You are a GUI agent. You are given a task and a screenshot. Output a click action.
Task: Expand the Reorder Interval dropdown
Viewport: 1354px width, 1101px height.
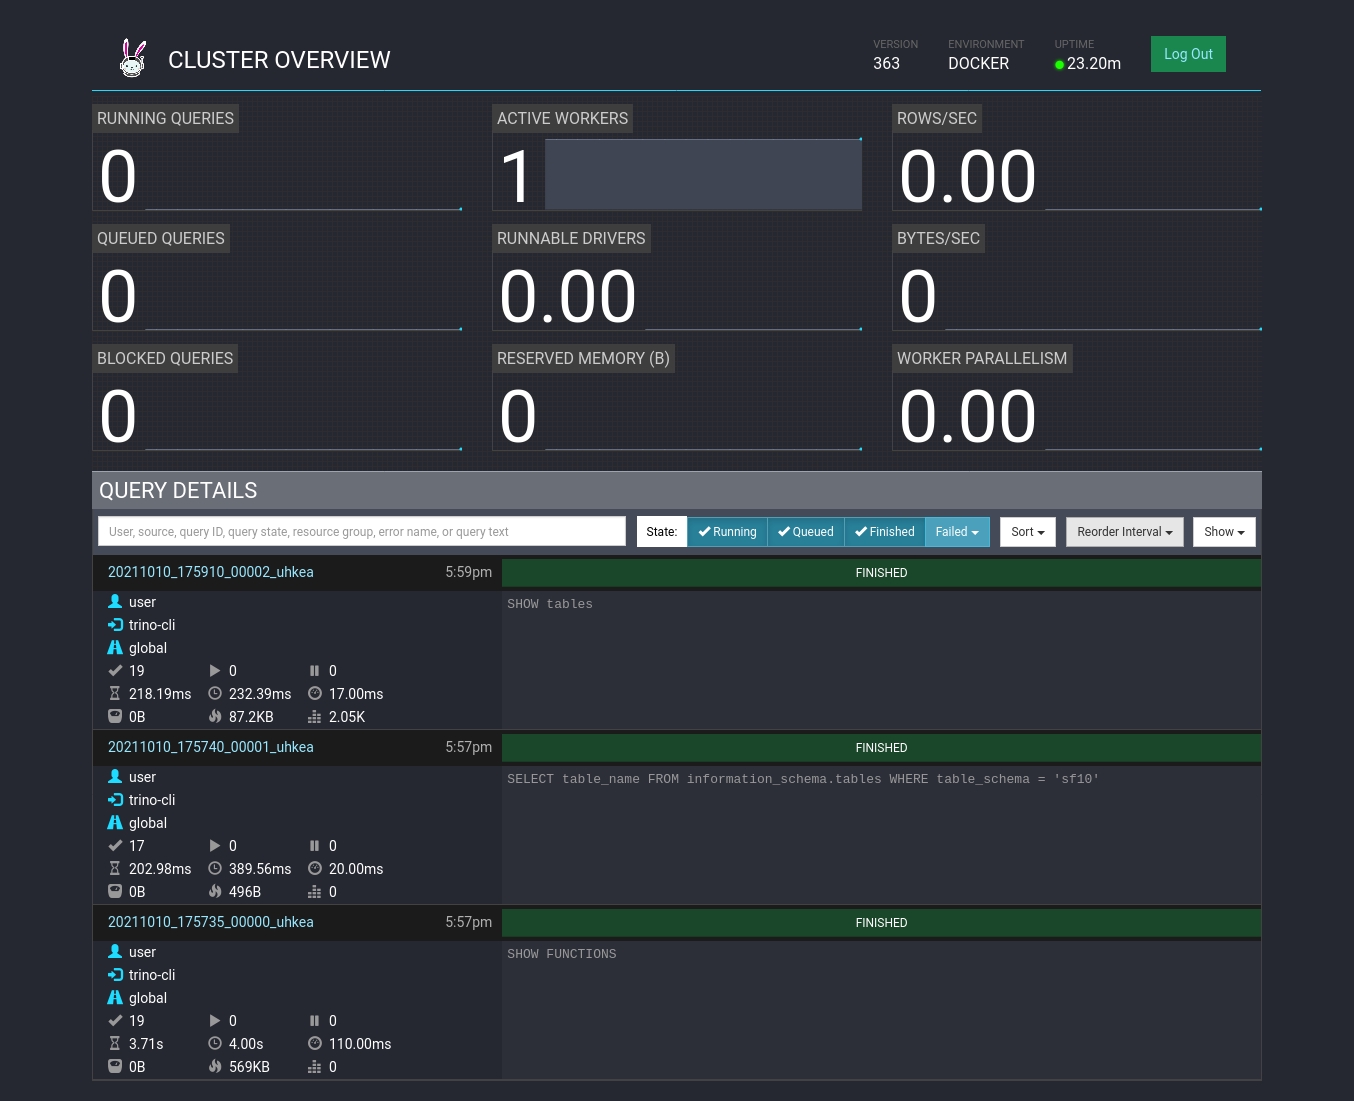pos(1124,532)
